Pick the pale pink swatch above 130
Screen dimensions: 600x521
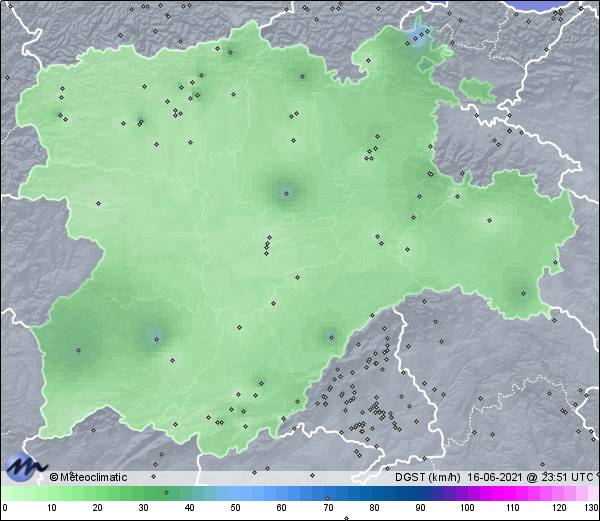tap(594, 493)
